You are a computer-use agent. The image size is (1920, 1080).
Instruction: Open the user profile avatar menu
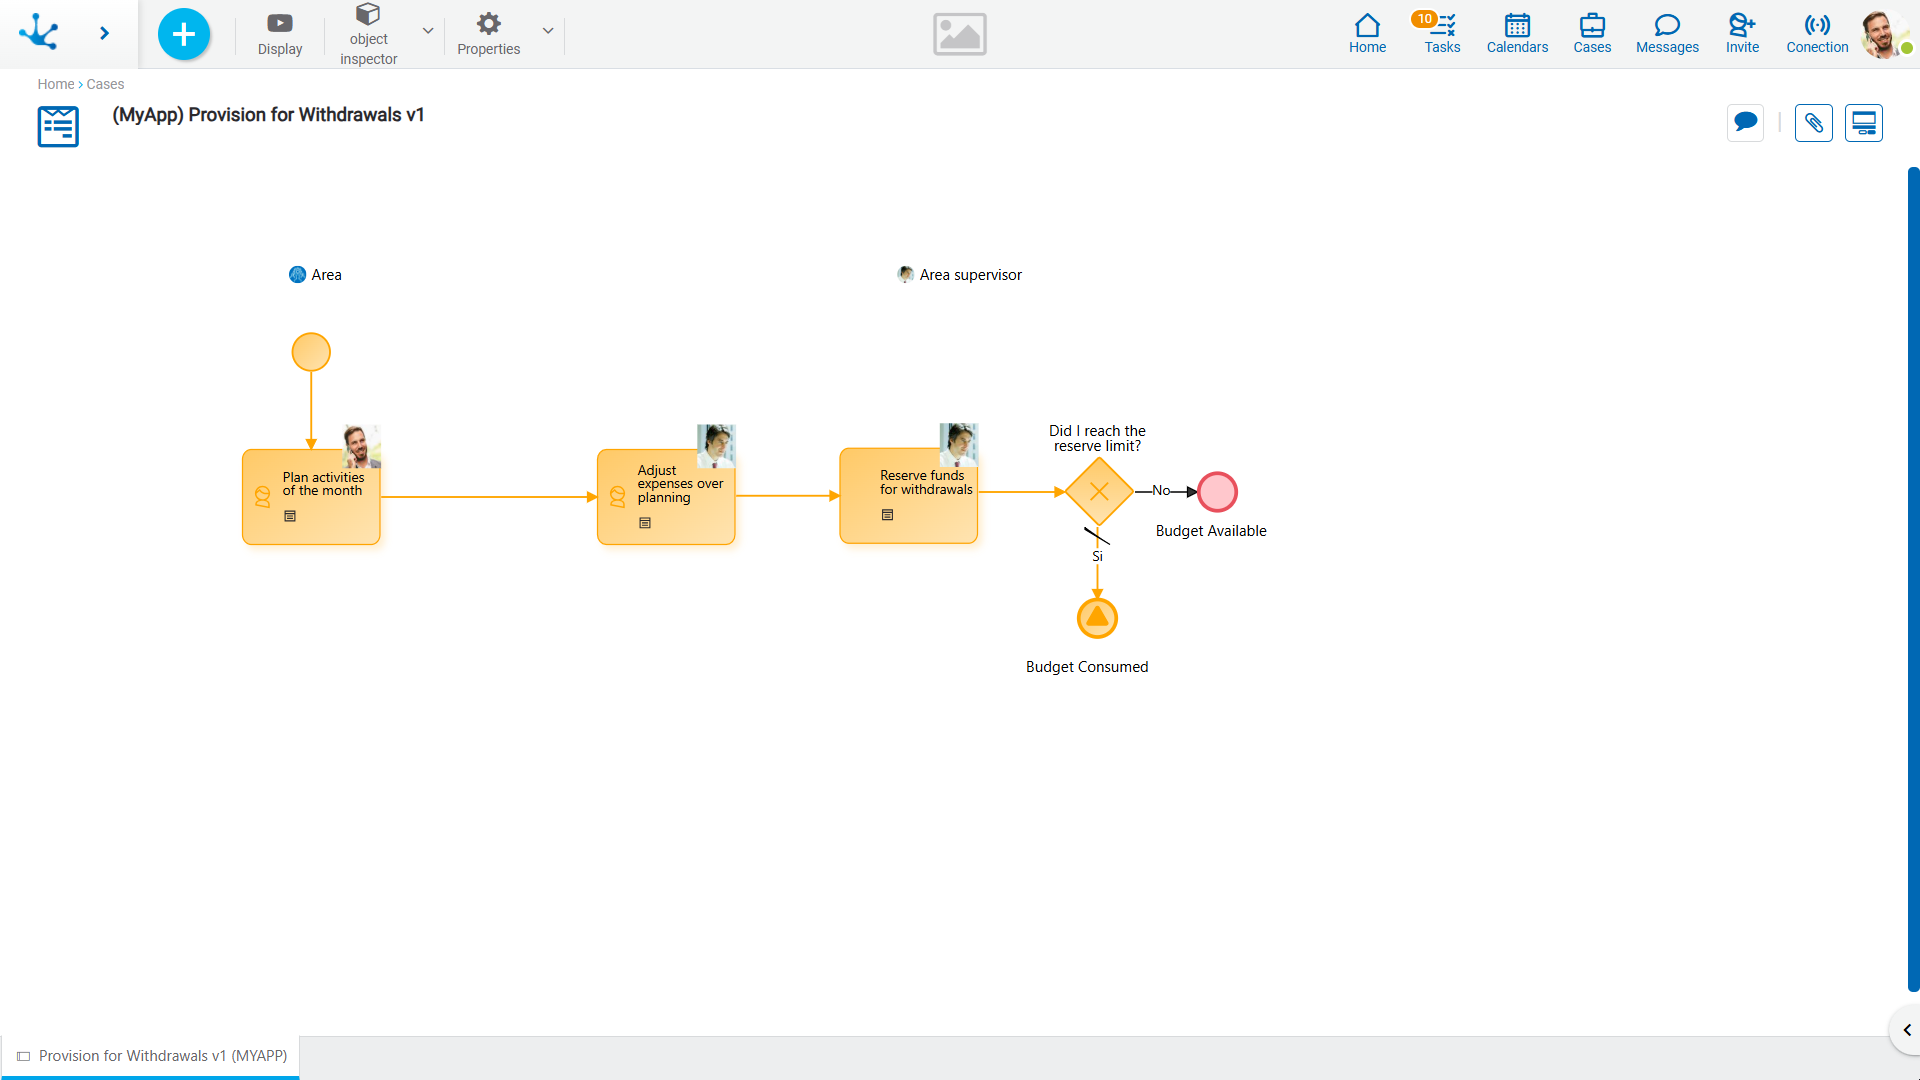point(1884,34)
